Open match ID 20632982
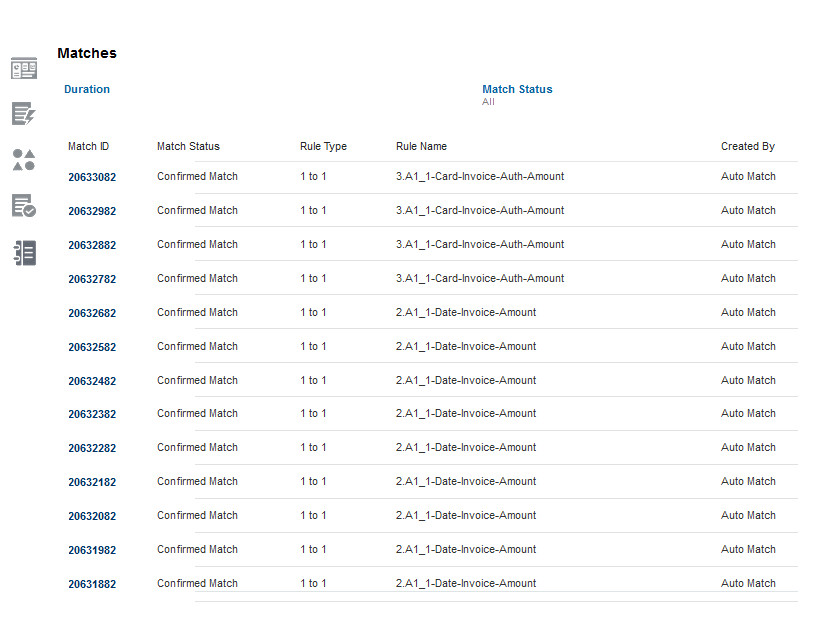The width and height of the screenshot is (819, 623). pyautogui.click(x=92, y=212)
